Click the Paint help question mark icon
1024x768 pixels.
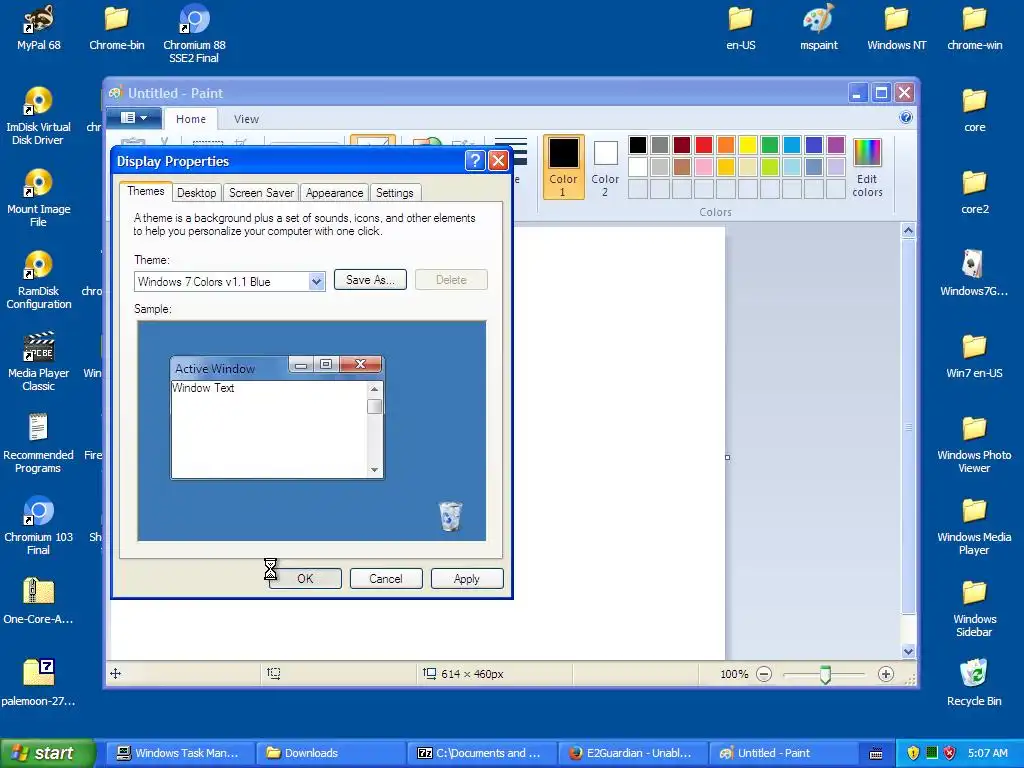click(x=906, y=118)
